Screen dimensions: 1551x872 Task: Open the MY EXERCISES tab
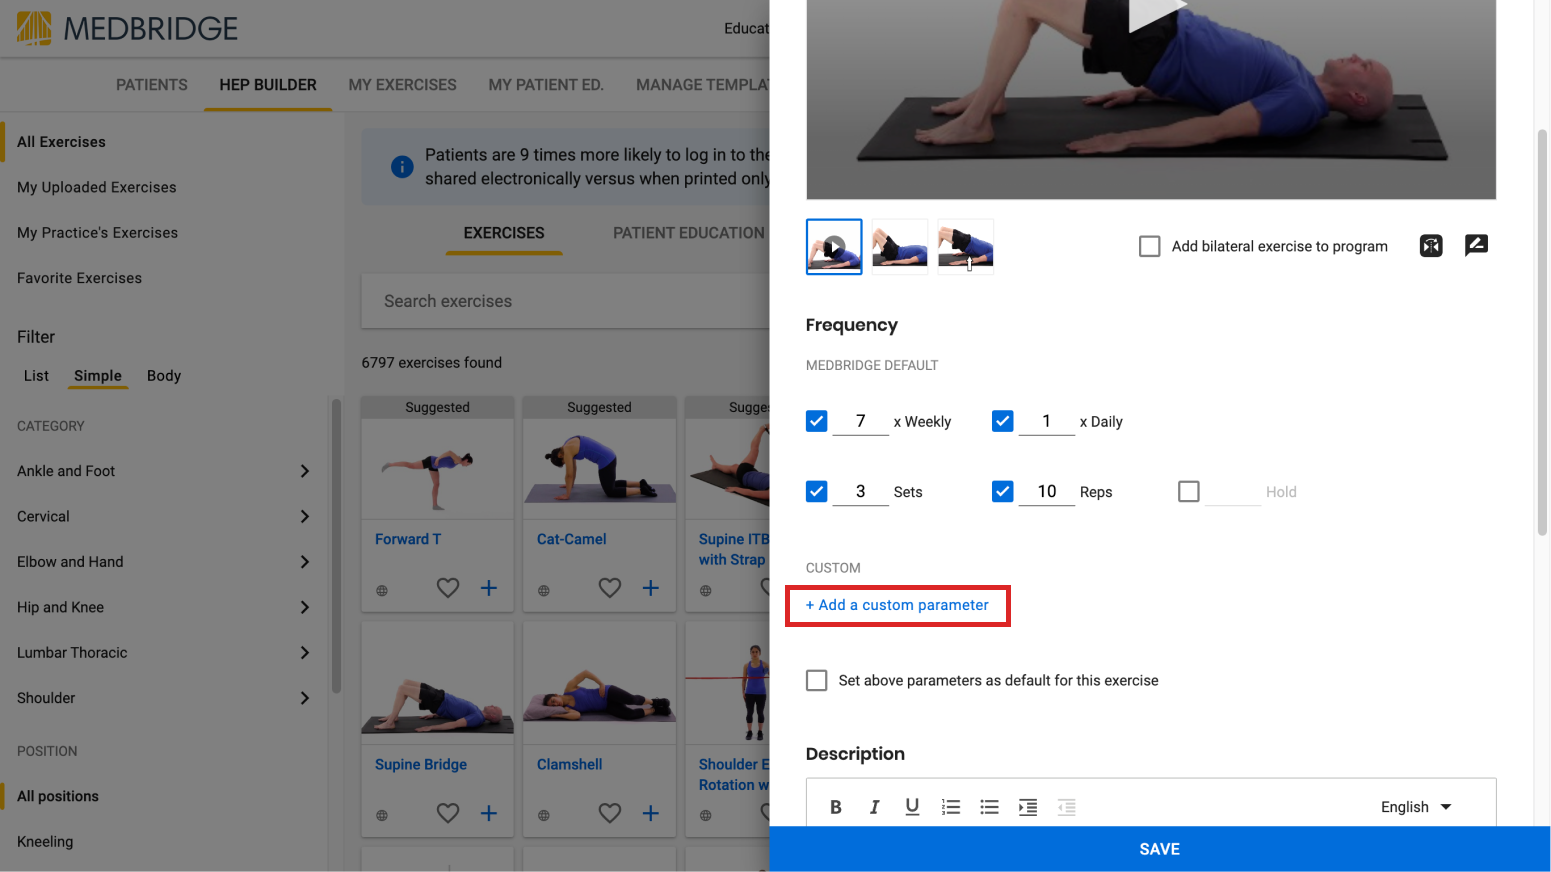tap(402, 85)
